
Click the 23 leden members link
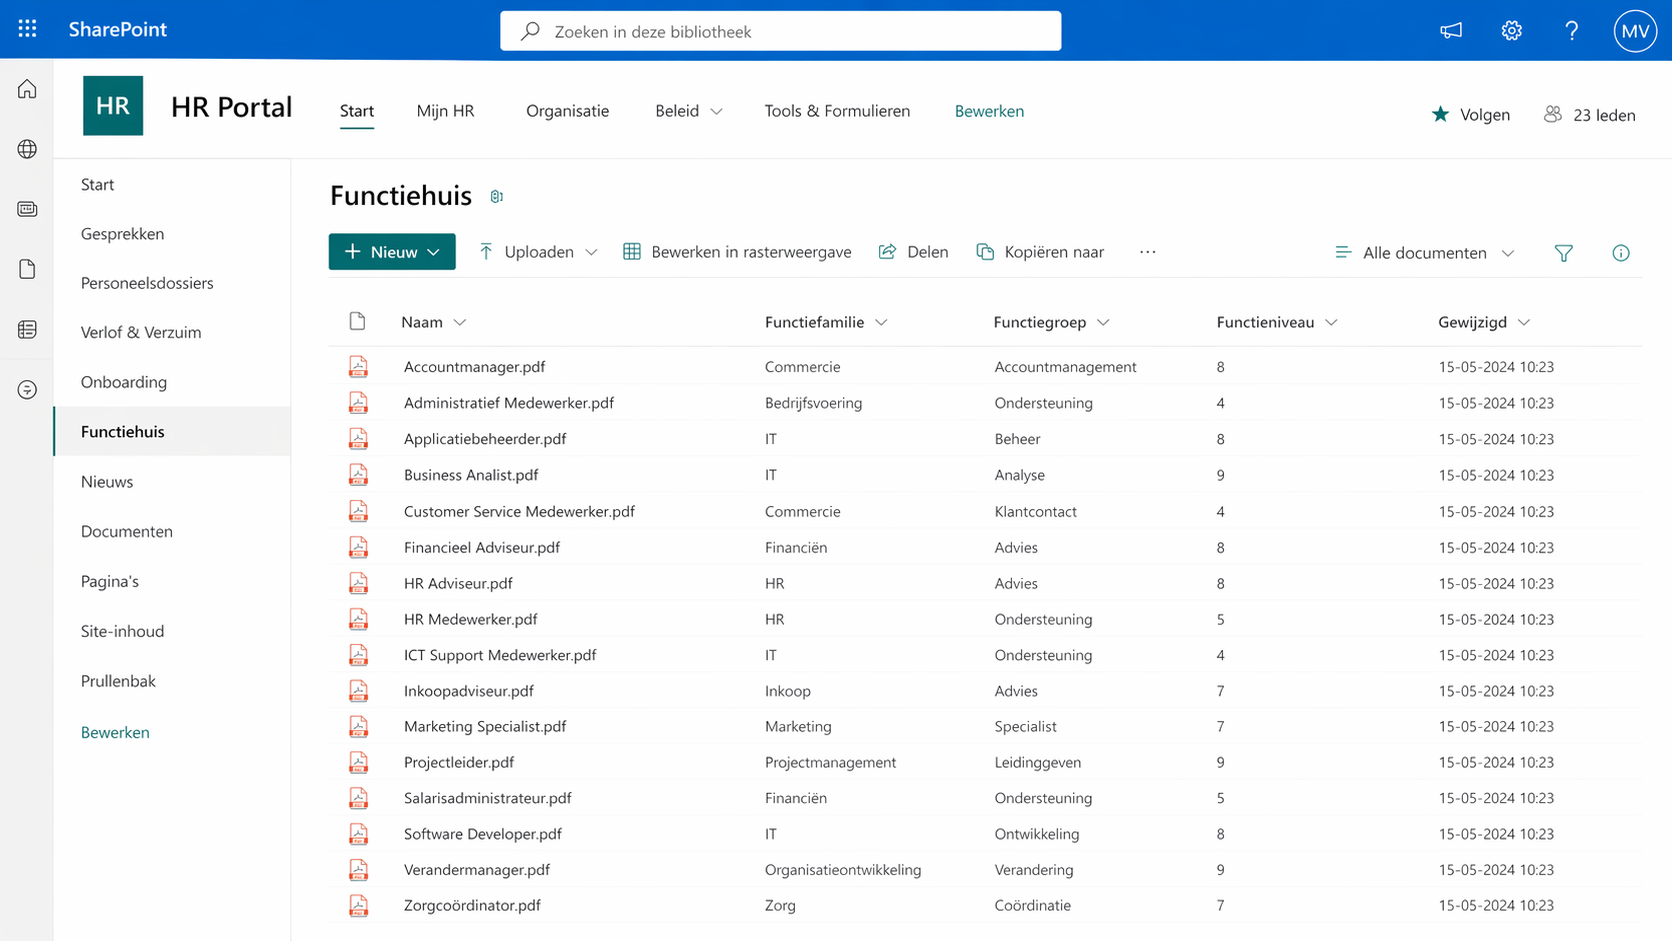coord(1589,114)
